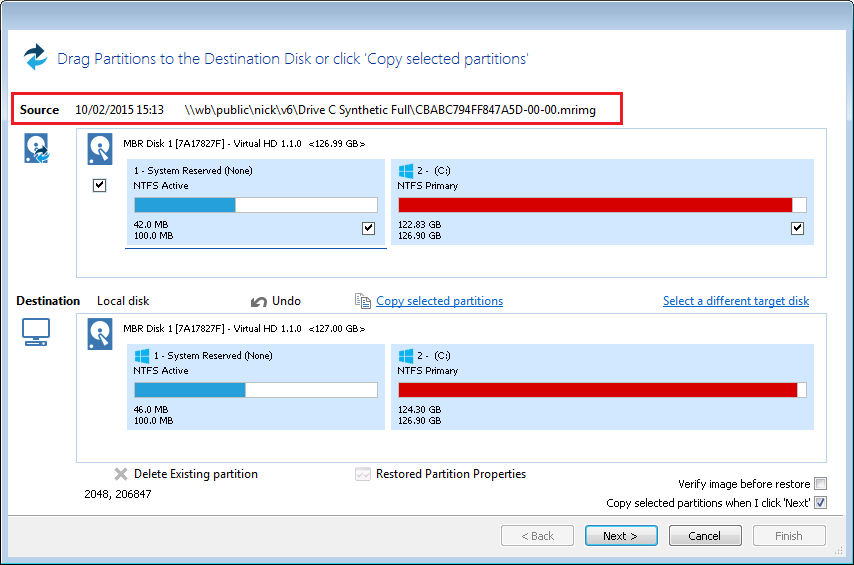
Task: Select the destination C: partition red usage bar
Action: (597, 390)
